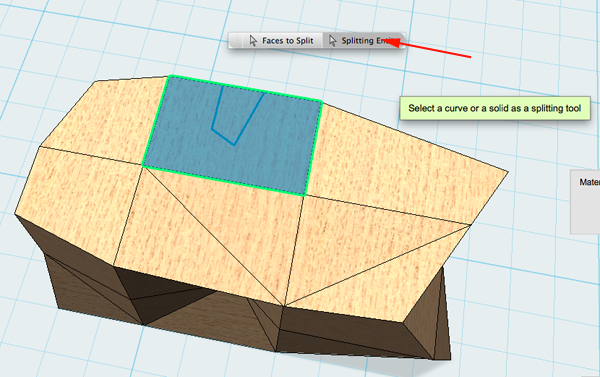Click the bottom vertex where diagonal top edges meet
Screen dimensions: 600x377
(284, 305)
